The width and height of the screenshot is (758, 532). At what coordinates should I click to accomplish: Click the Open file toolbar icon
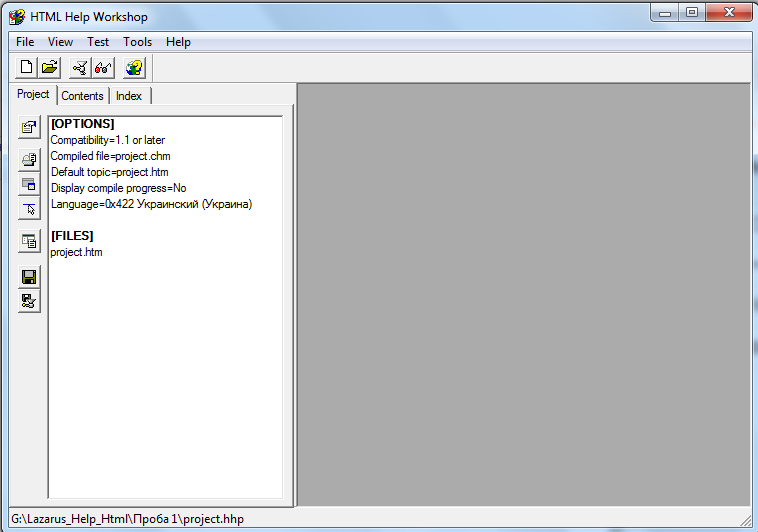pos(49,67)
